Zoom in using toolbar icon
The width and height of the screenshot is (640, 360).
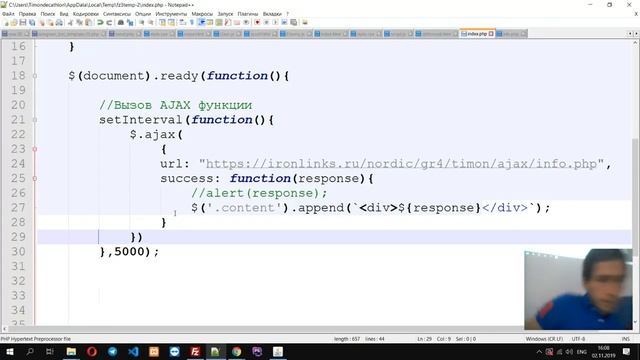(x=142, y=22)
